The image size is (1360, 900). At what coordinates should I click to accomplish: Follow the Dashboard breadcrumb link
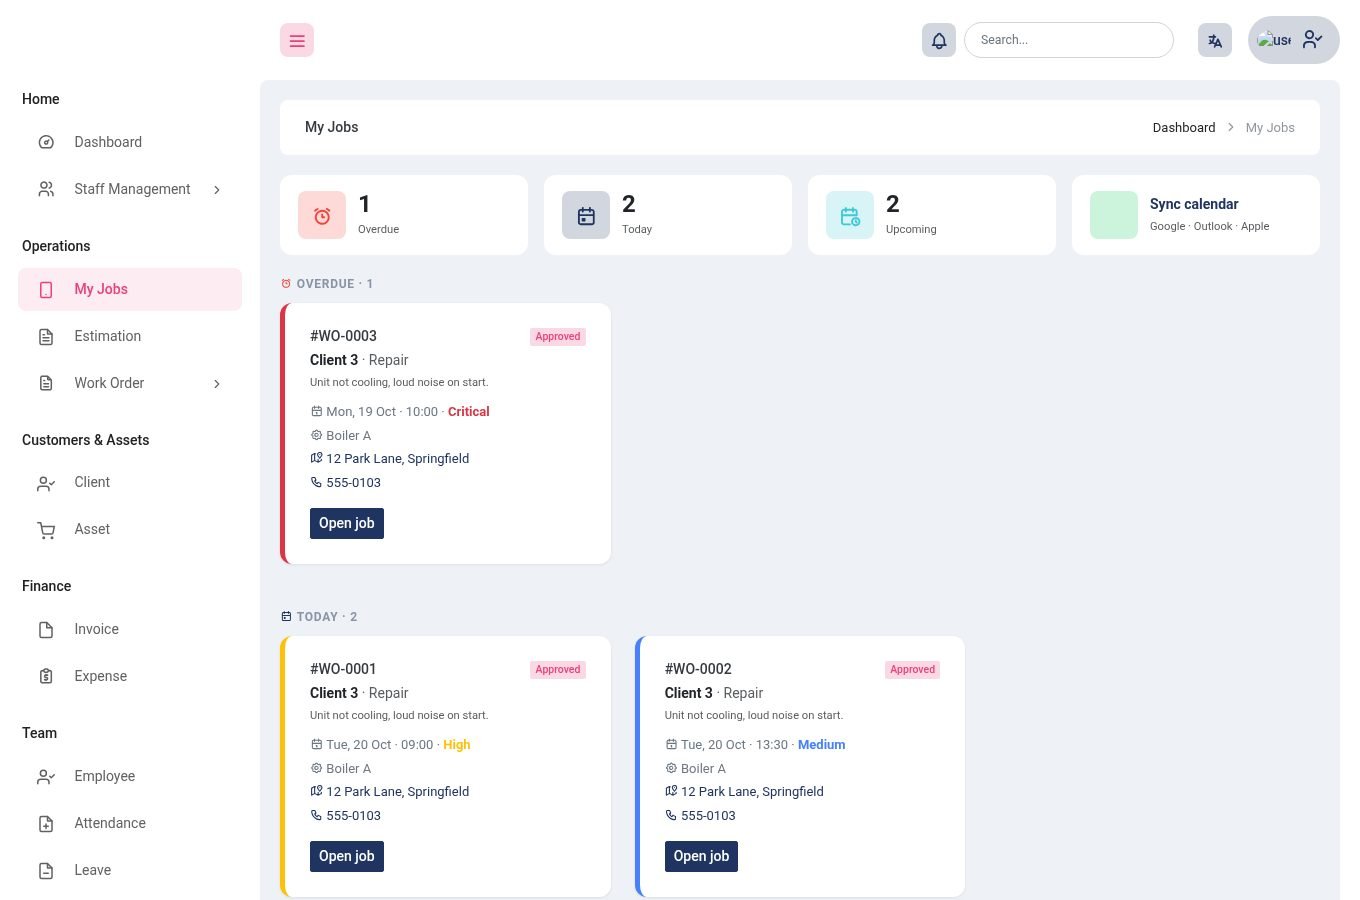coord(1184,127)
